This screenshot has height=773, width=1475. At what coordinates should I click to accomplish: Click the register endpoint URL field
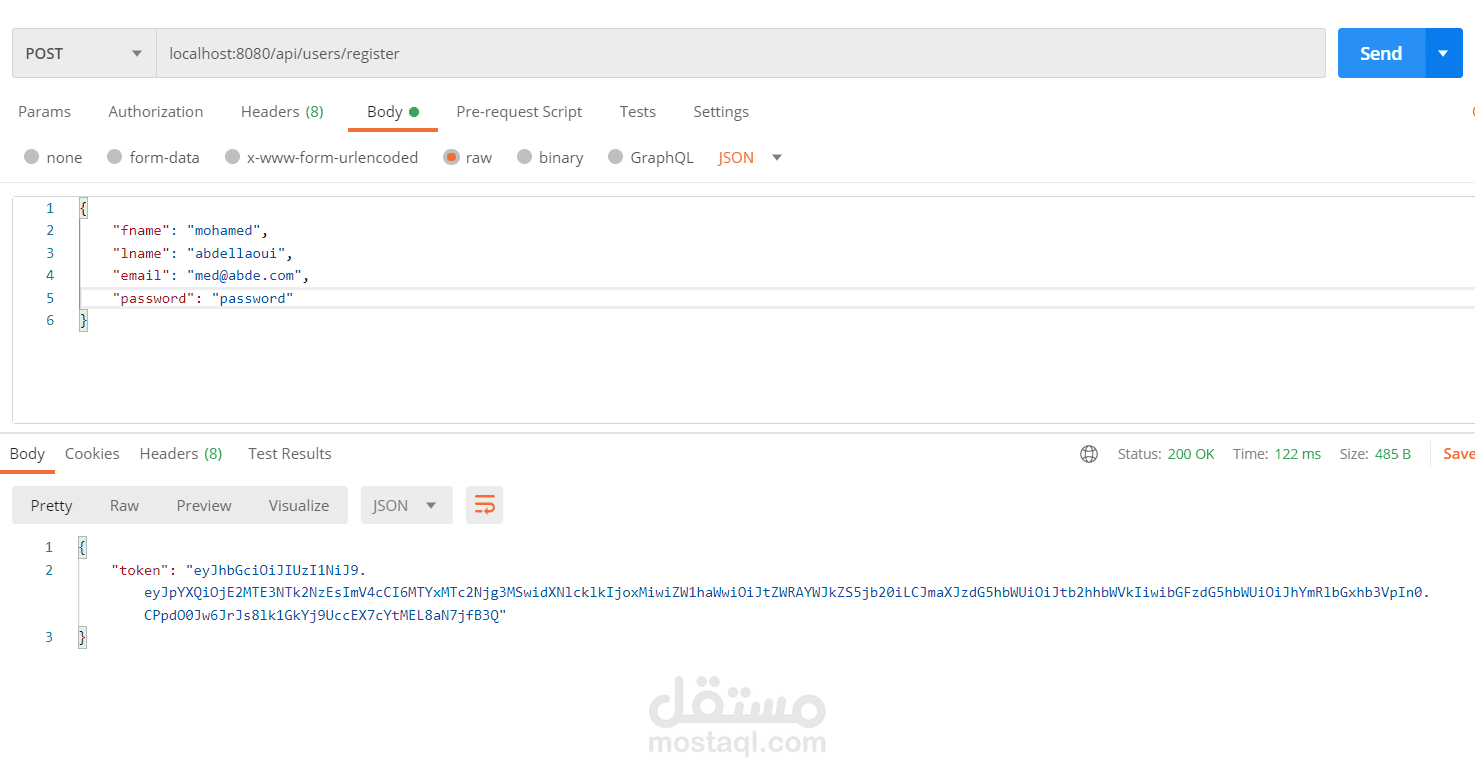(x=600, y=52)
